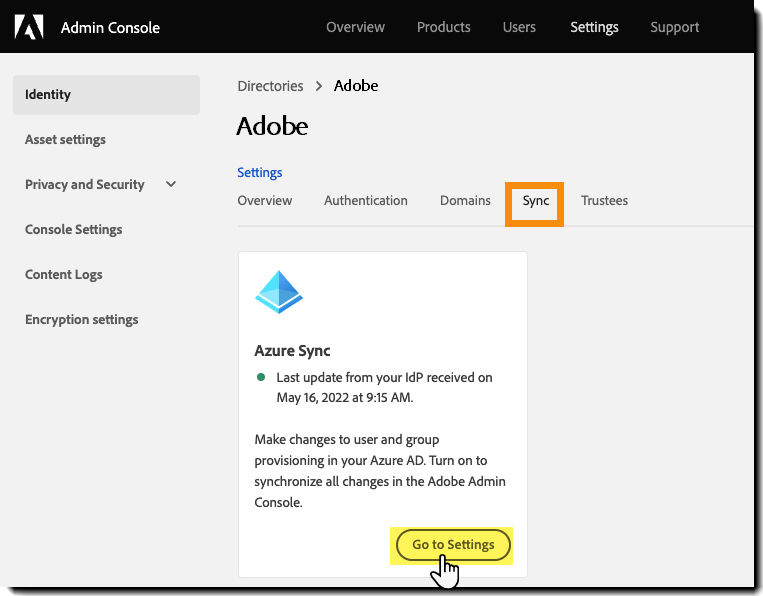Click the Azure Sync pyramid icon
763x596 pixels.
[x=279, y=292]
